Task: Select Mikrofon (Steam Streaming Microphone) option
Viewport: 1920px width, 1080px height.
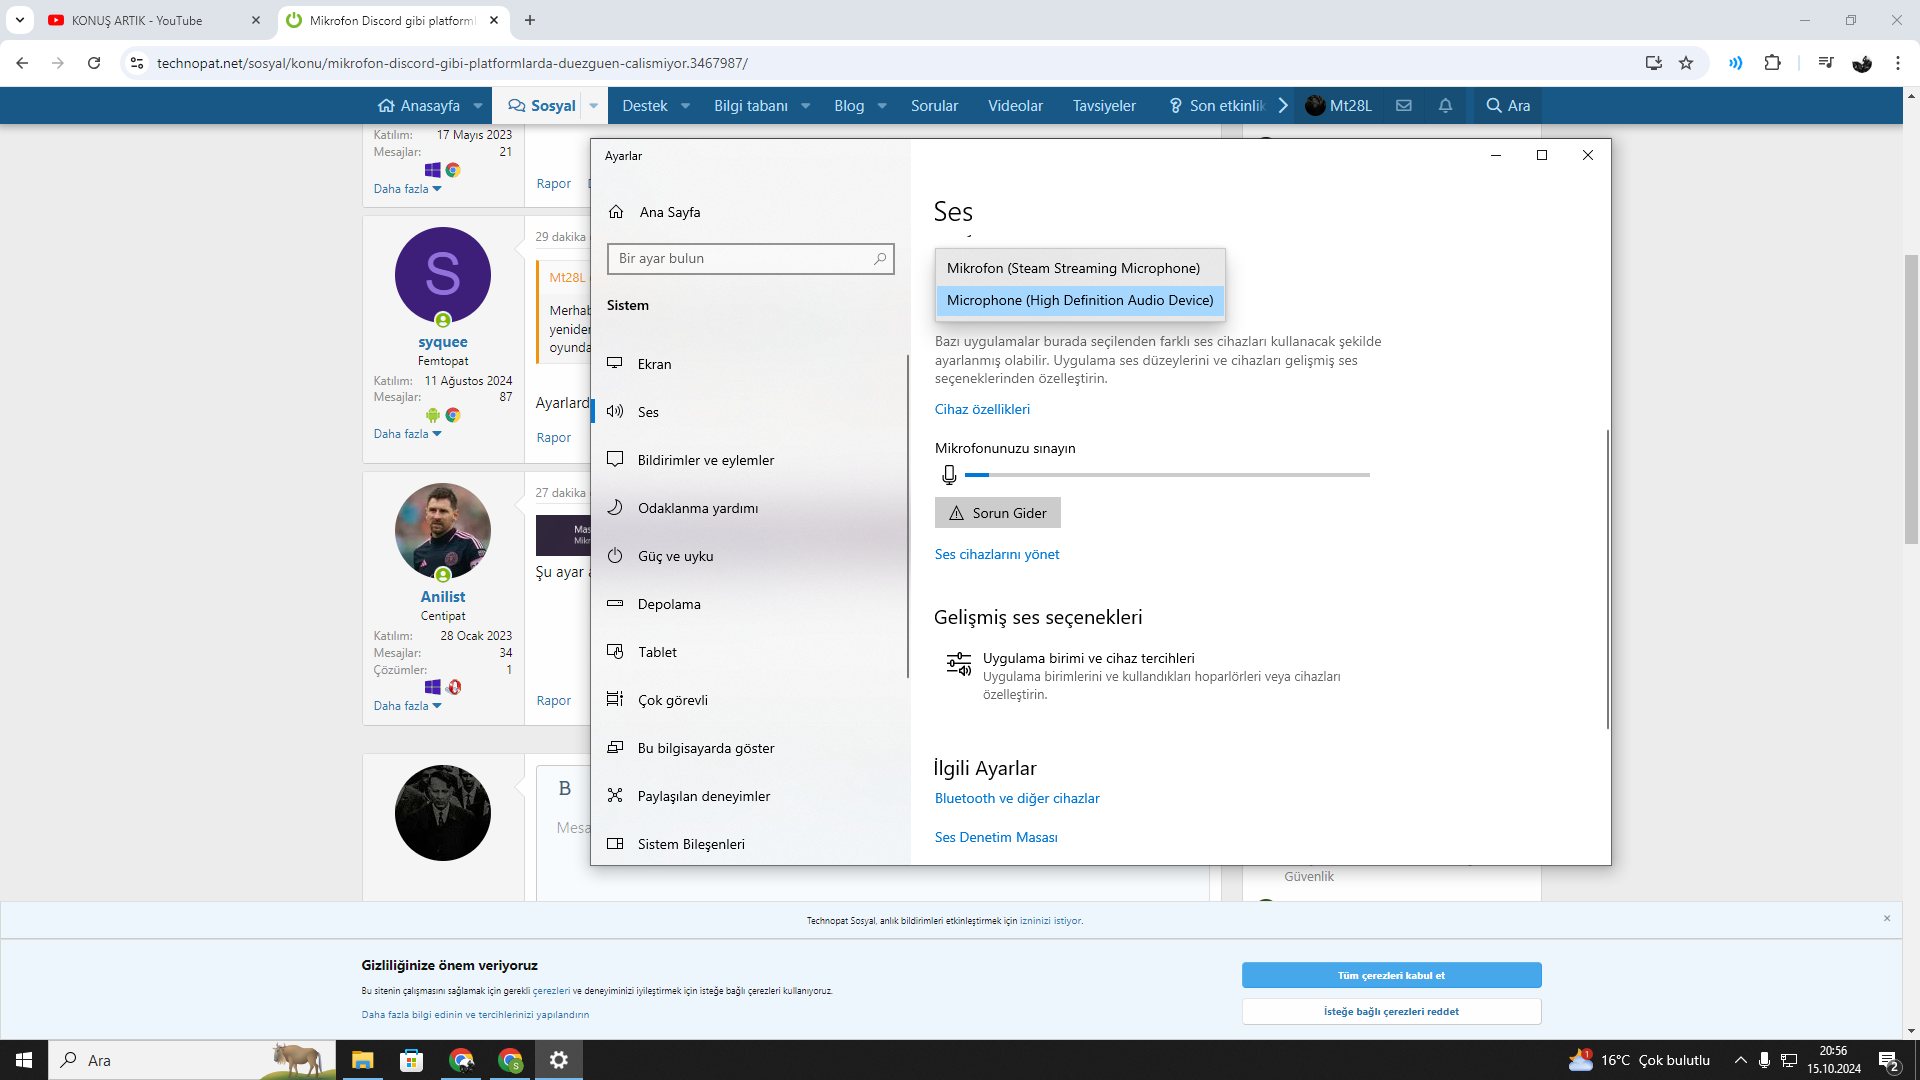Action: (x=1073, y=268)
